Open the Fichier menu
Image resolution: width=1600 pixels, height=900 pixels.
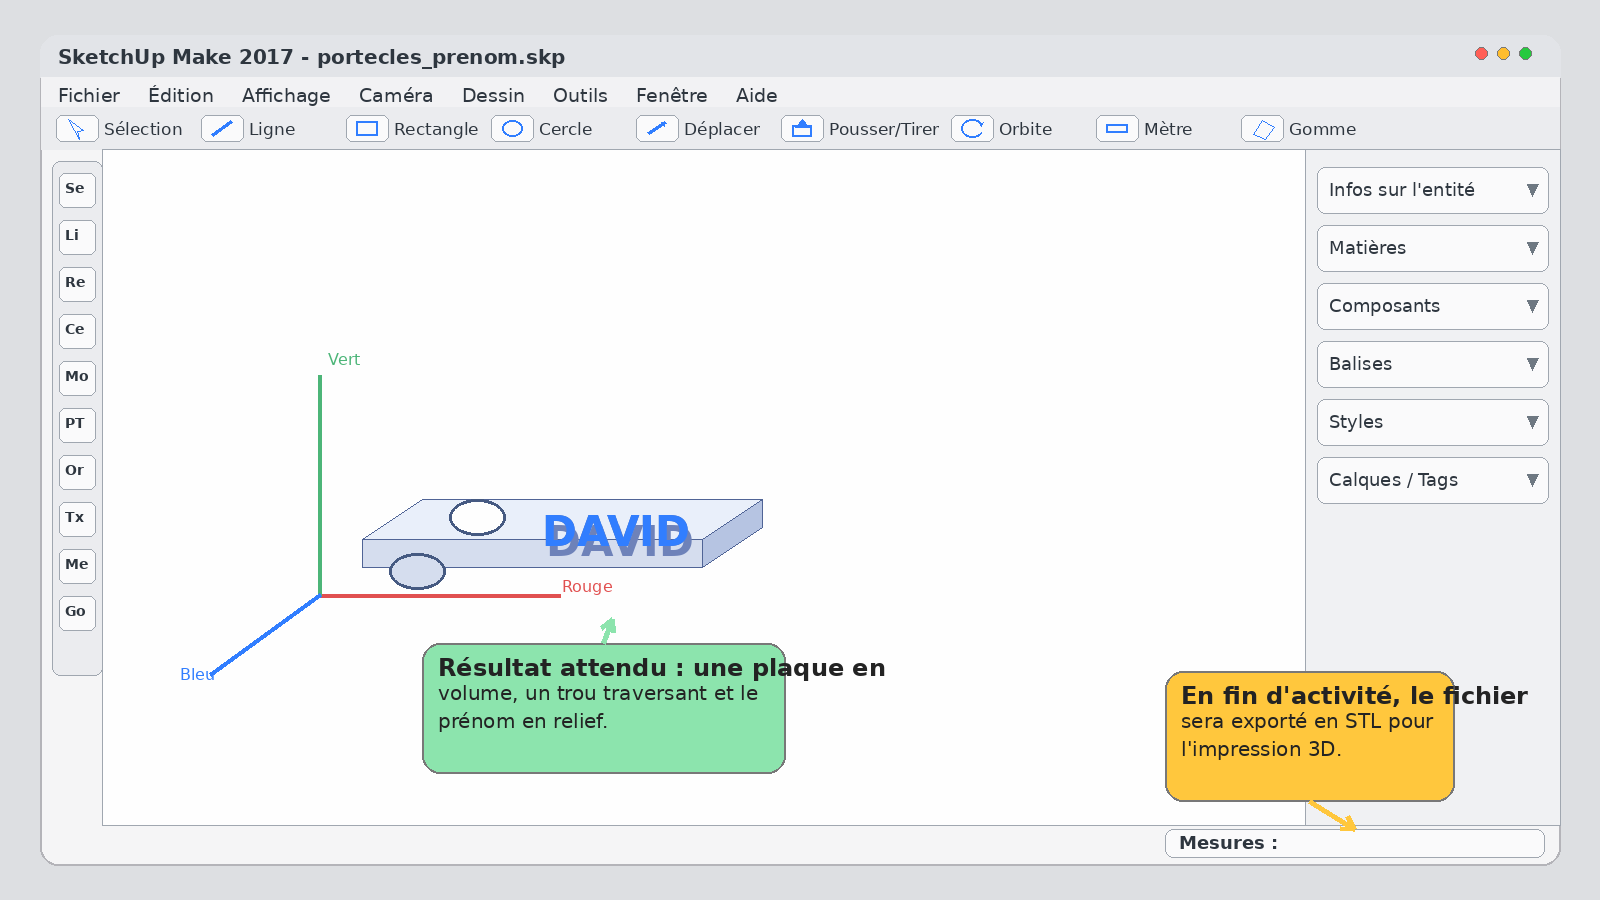click(89, 95)
